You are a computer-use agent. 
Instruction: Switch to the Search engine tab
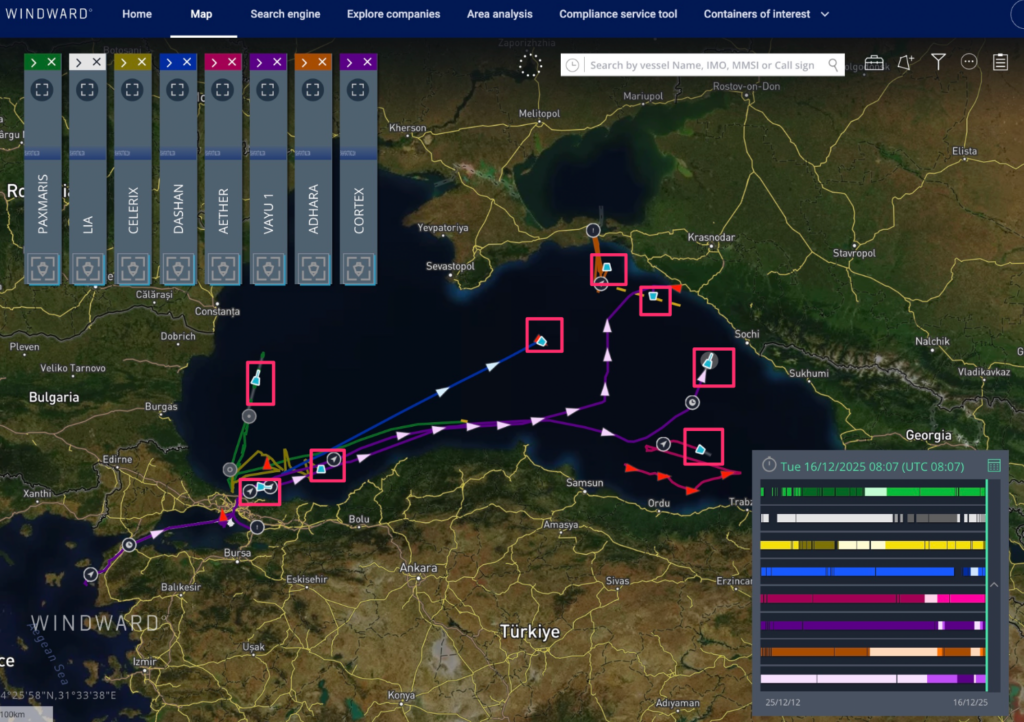coord(285,14)
